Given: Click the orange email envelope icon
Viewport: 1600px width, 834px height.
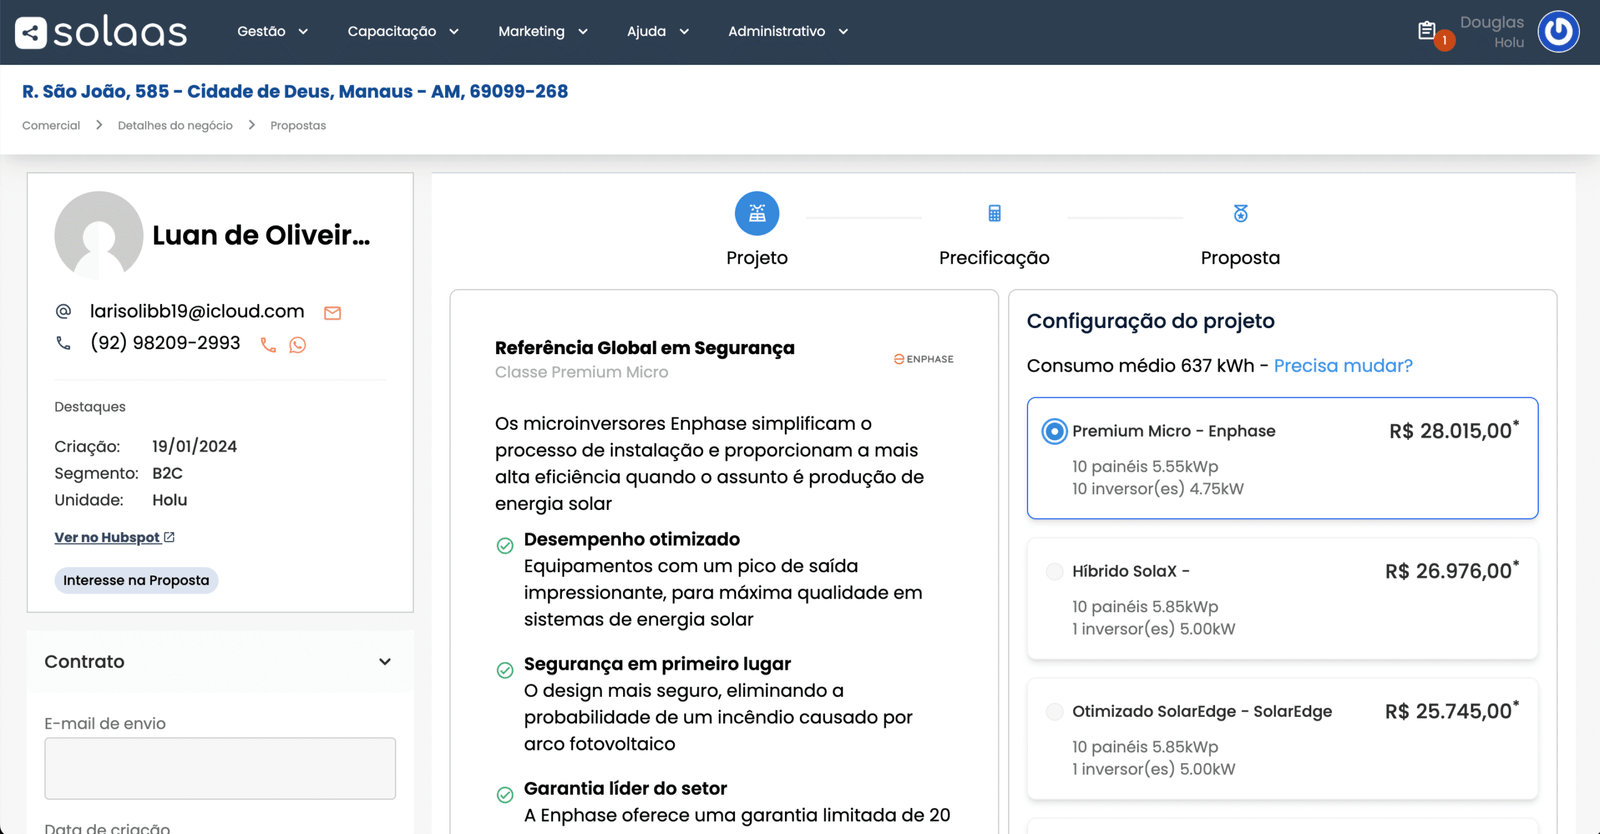Looking at the screenshot, I should (x=333, y=313).
